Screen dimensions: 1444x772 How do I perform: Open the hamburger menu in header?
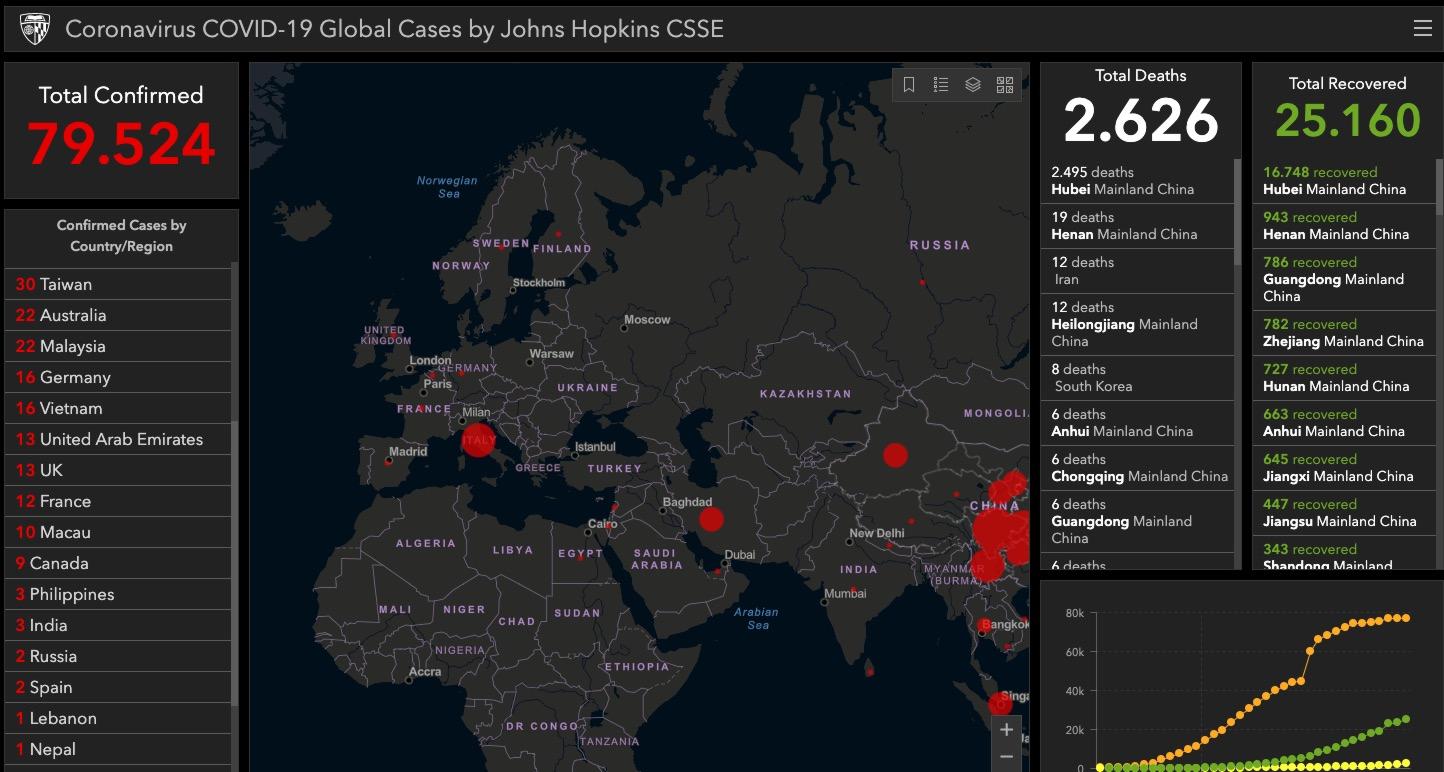1422,29
